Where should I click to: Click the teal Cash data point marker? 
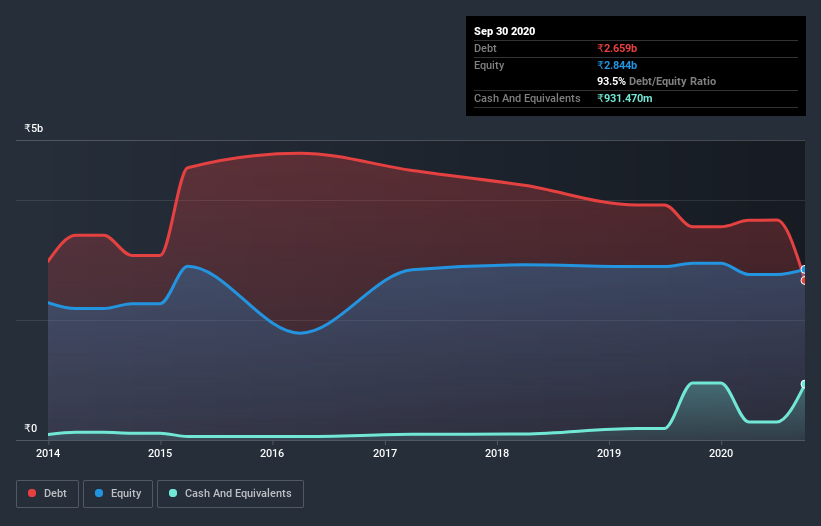click(x=804, y=384)
